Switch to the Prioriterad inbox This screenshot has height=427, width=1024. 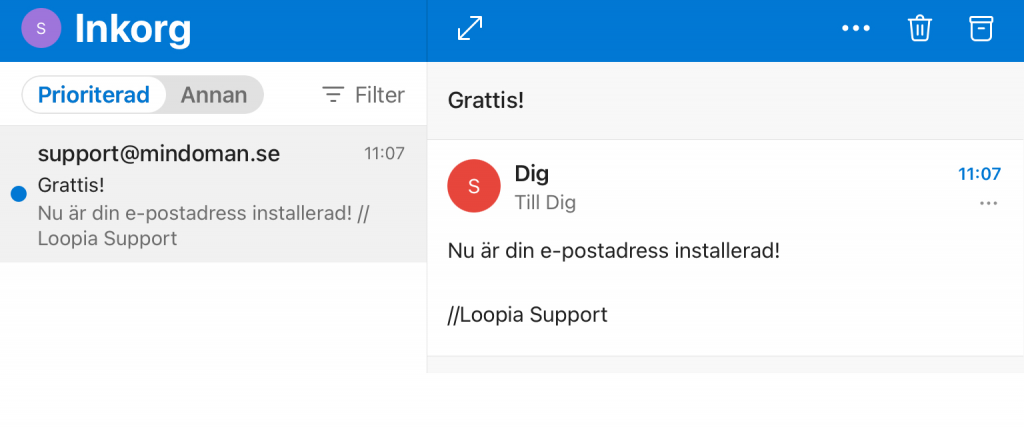94,95
